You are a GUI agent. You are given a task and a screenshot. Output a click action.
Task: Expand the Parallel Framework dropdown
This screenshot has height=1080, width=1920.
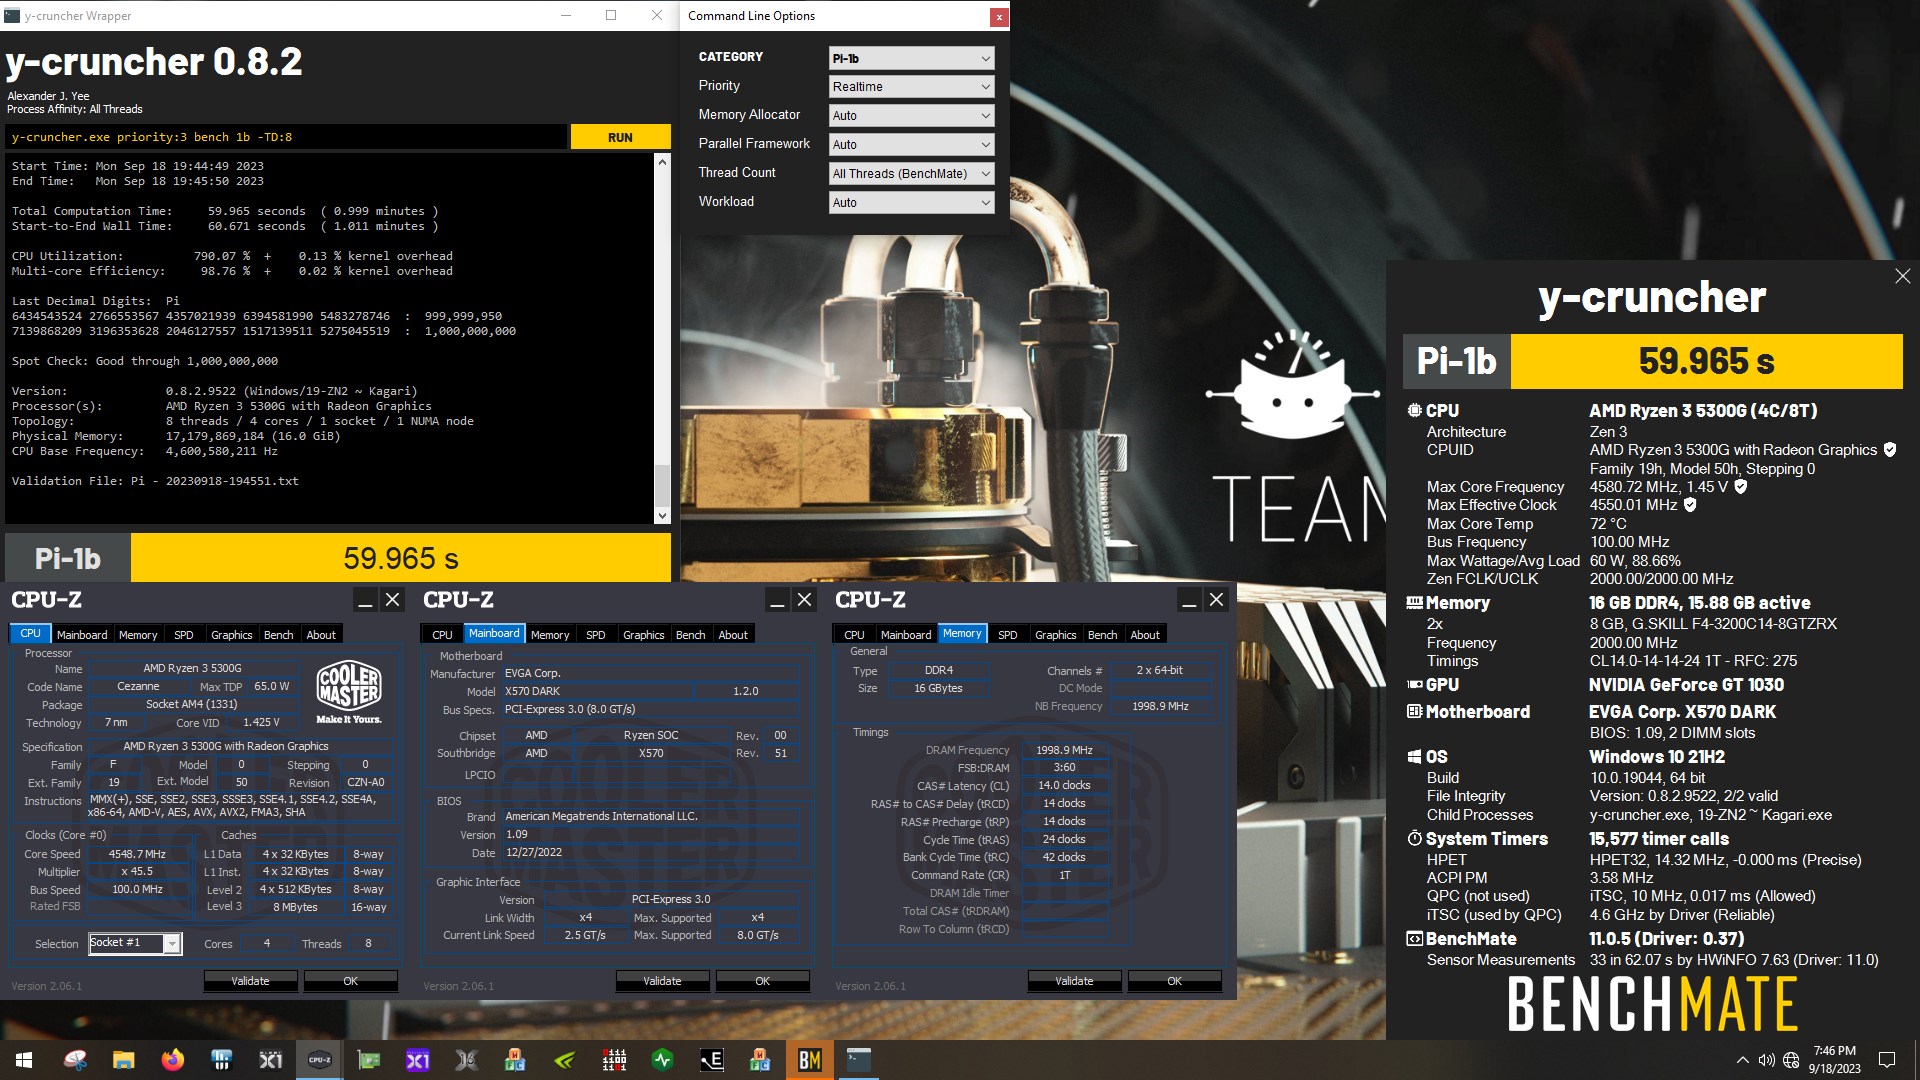coord(911,145)
